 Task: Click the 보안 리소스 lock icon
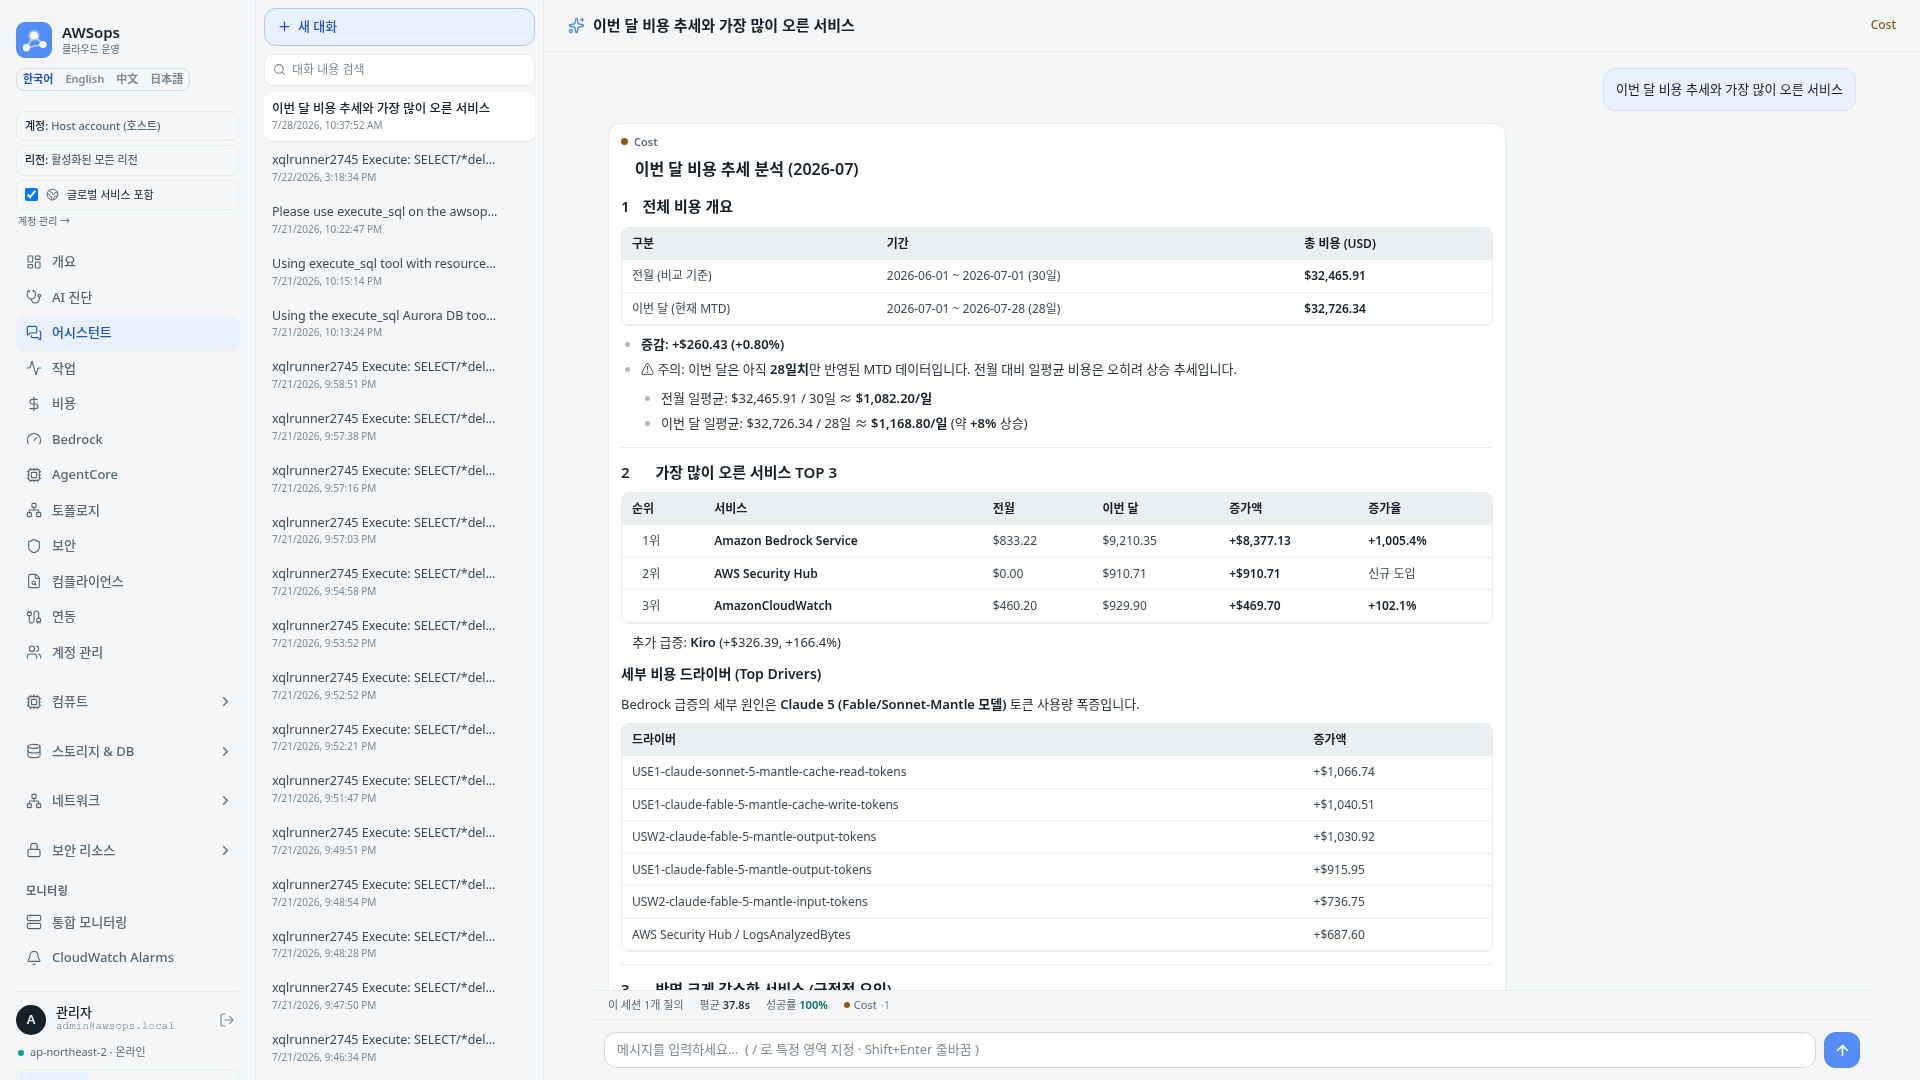pos(34,850)
